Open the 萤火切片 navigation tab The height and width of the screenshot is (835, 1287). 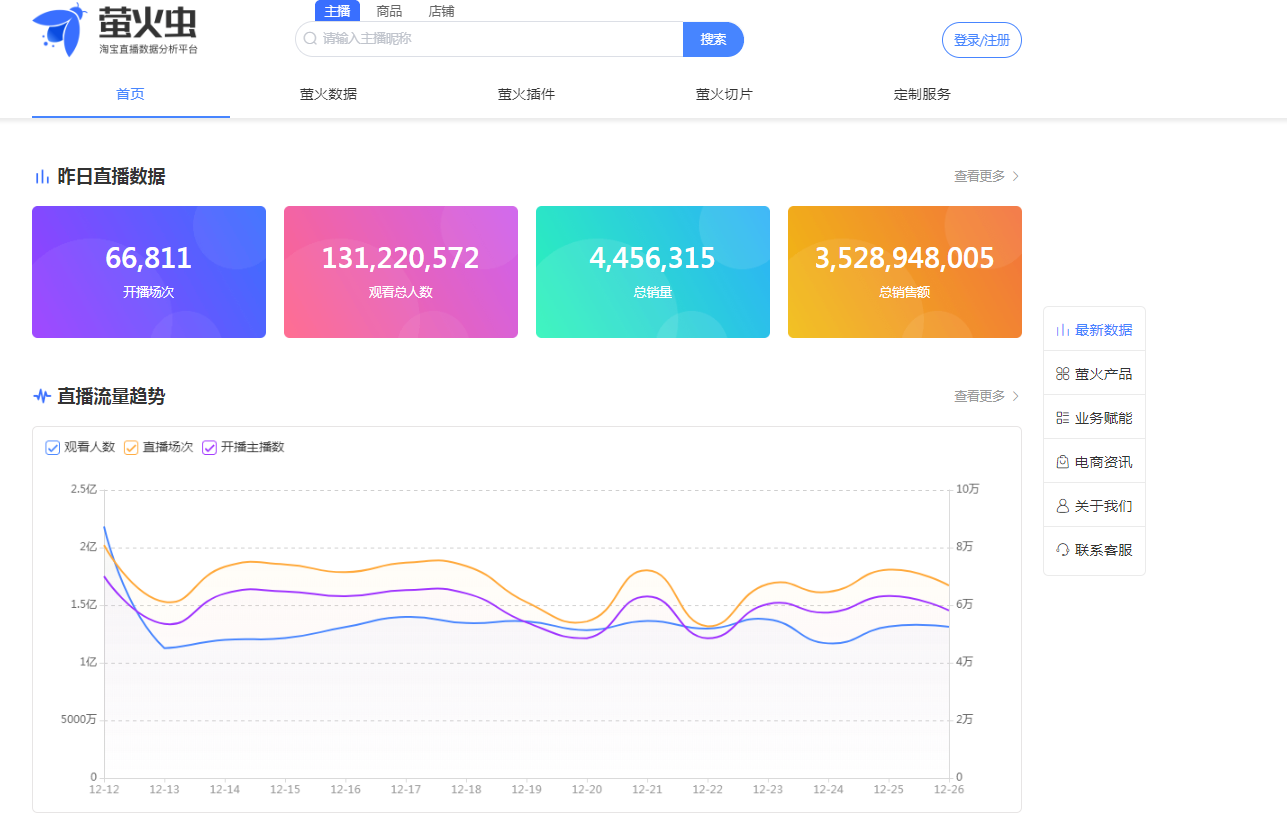(x=724, y=94)
